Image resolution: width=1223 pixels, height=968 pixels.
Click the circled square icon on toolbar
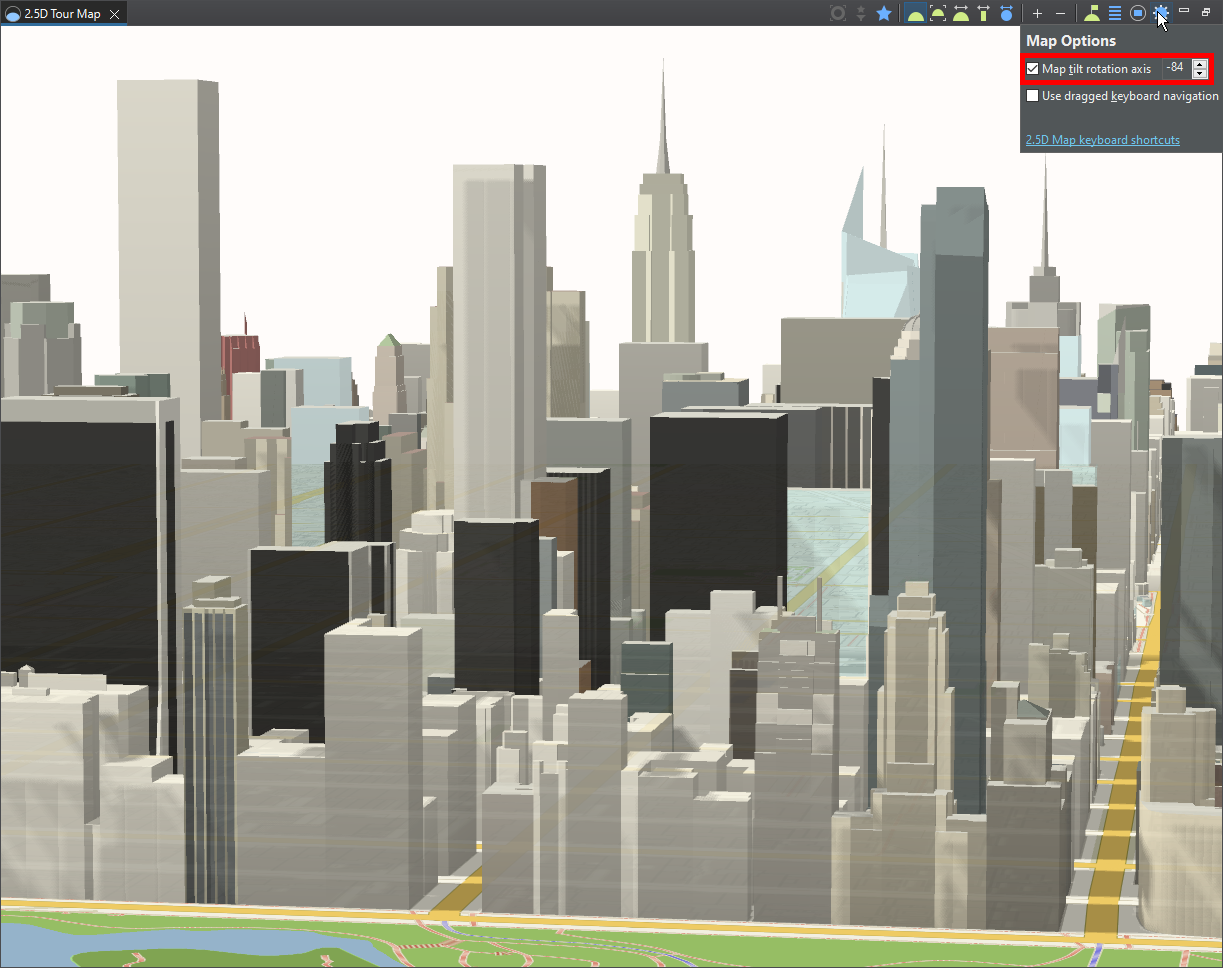tap(1136, 13)
